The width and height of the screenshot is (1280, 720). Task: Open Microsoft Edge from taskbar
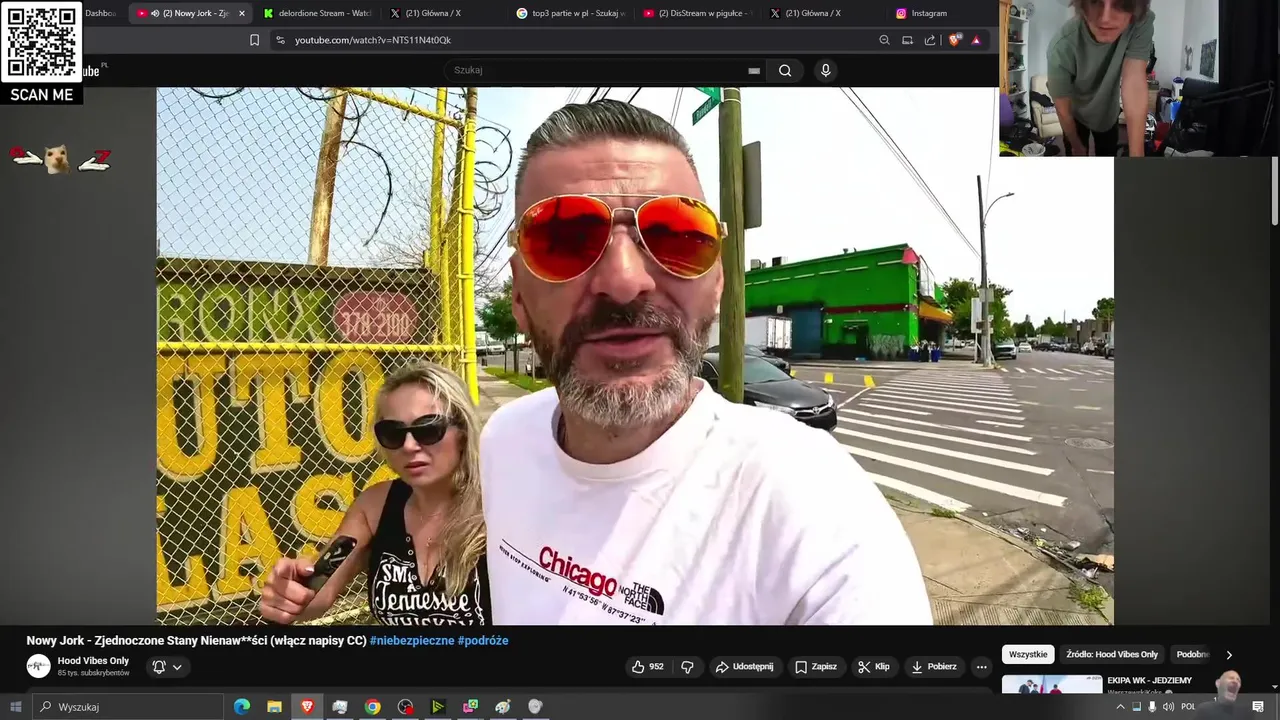[x=241, y=707]
